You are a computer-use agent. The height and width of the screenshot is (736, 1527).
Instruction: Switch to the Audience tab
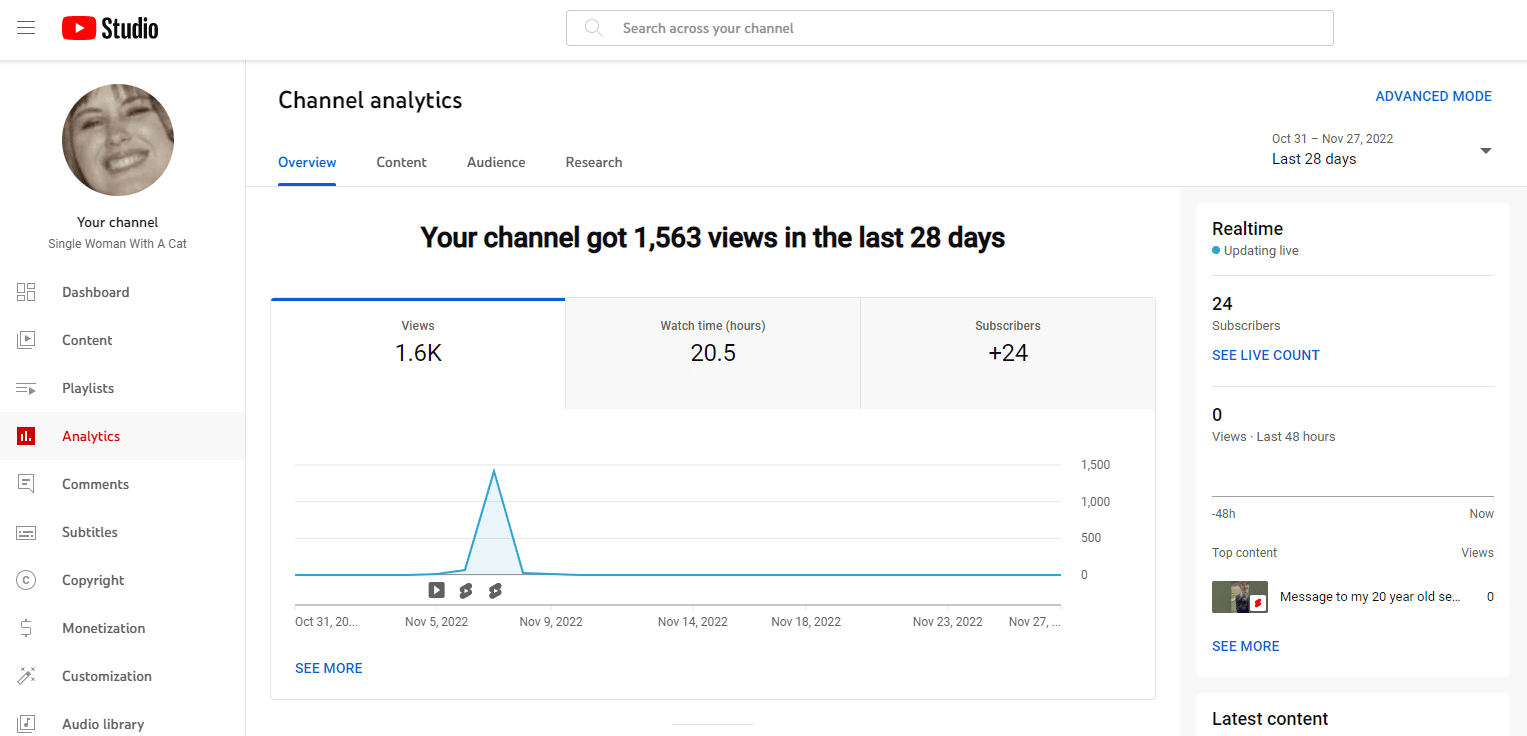click(x=496, y=162)
